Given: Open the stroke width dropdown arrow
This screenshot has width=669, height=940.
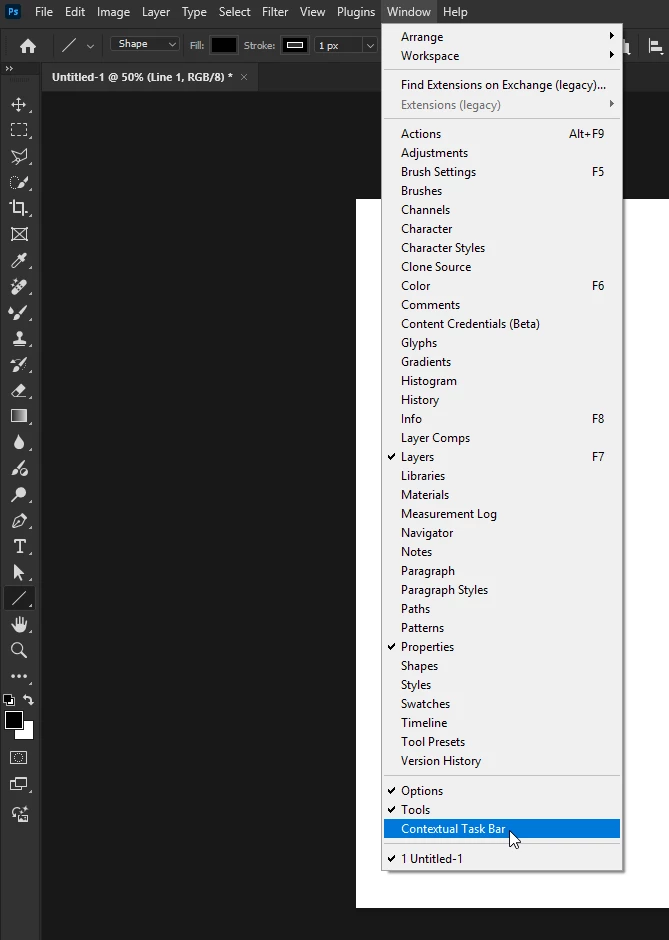Looking at the screenshot, I should [370, 46].
